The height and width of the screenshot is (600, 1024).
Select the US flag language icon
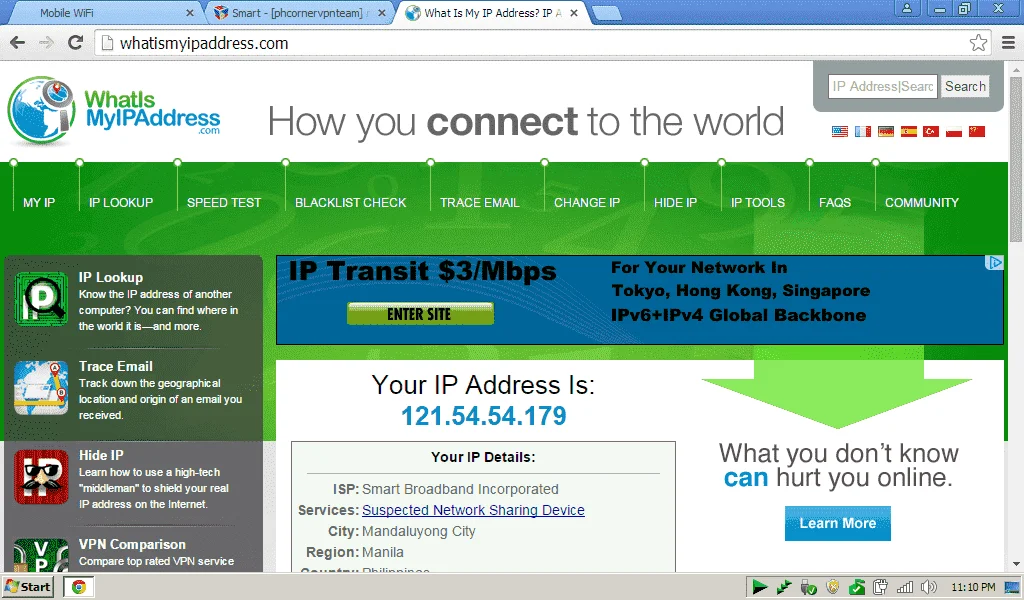840,131
